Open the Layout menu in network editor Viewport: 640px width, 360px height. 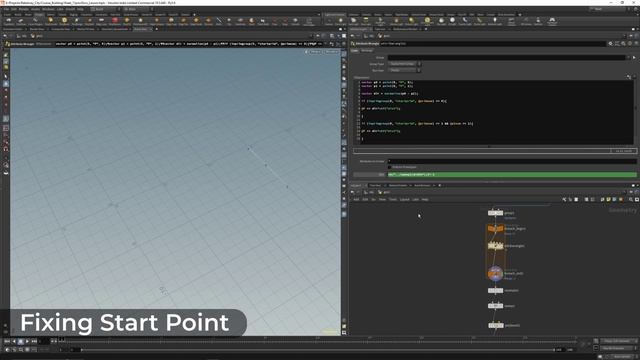coord(404,199)
